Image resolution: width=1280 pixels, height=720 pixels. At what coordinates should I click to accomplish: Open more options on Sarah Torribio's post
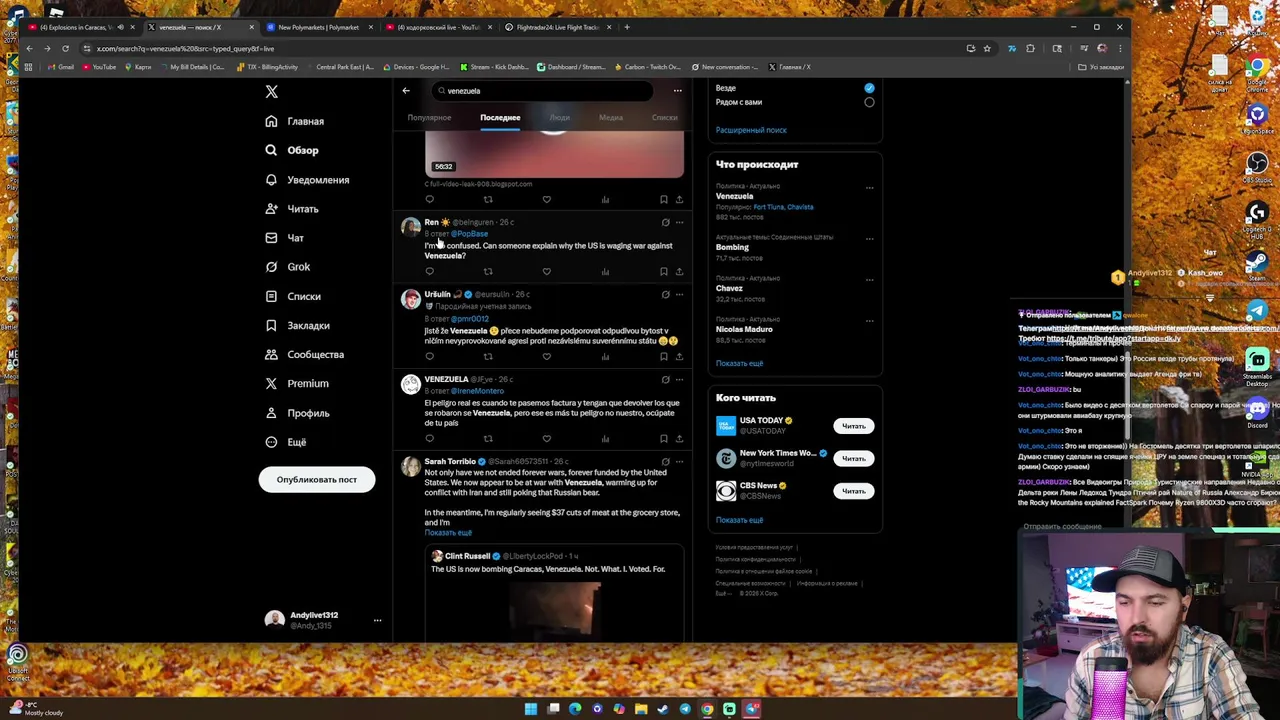(679, 462)
